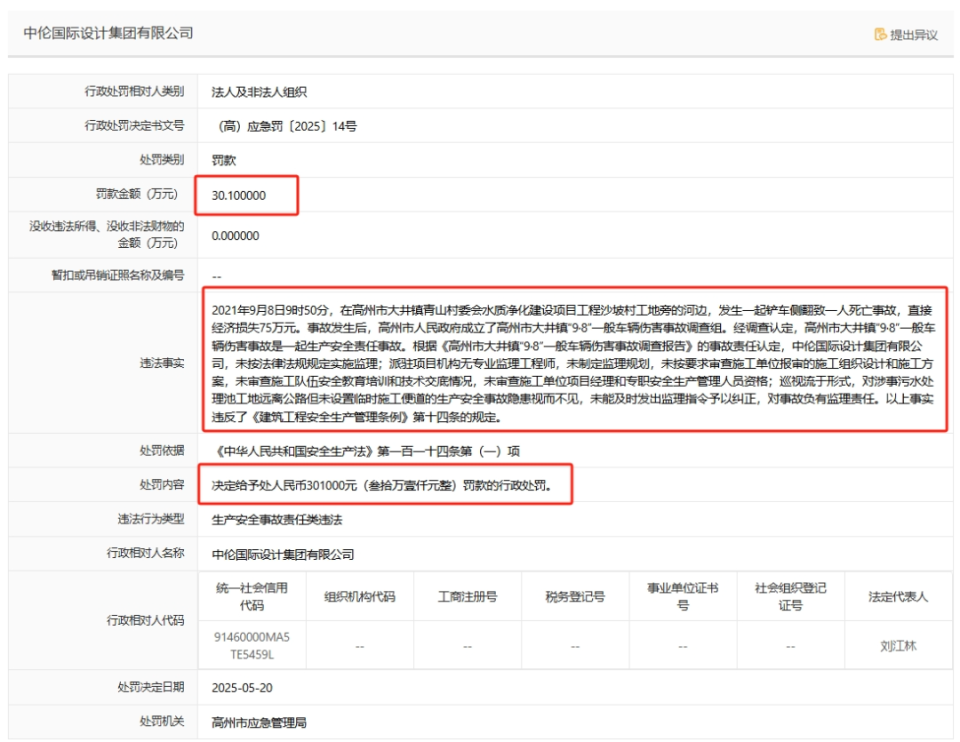The image size is (960, 742).
Task: Click the 工商注册号 column header
Action: click(467, 597)
